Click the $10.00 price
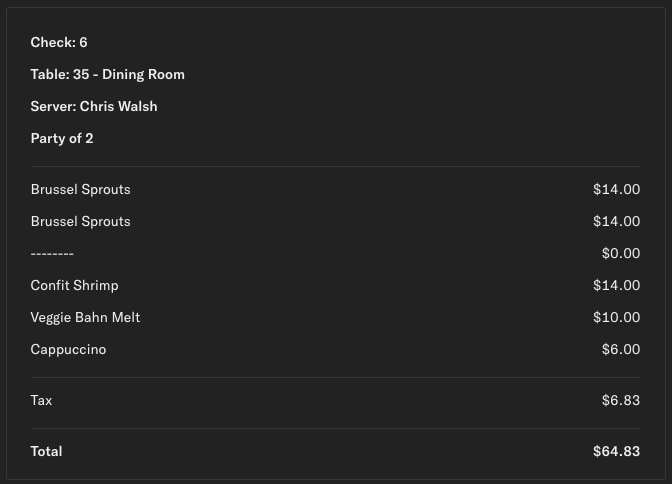 (x=616, y=317)
